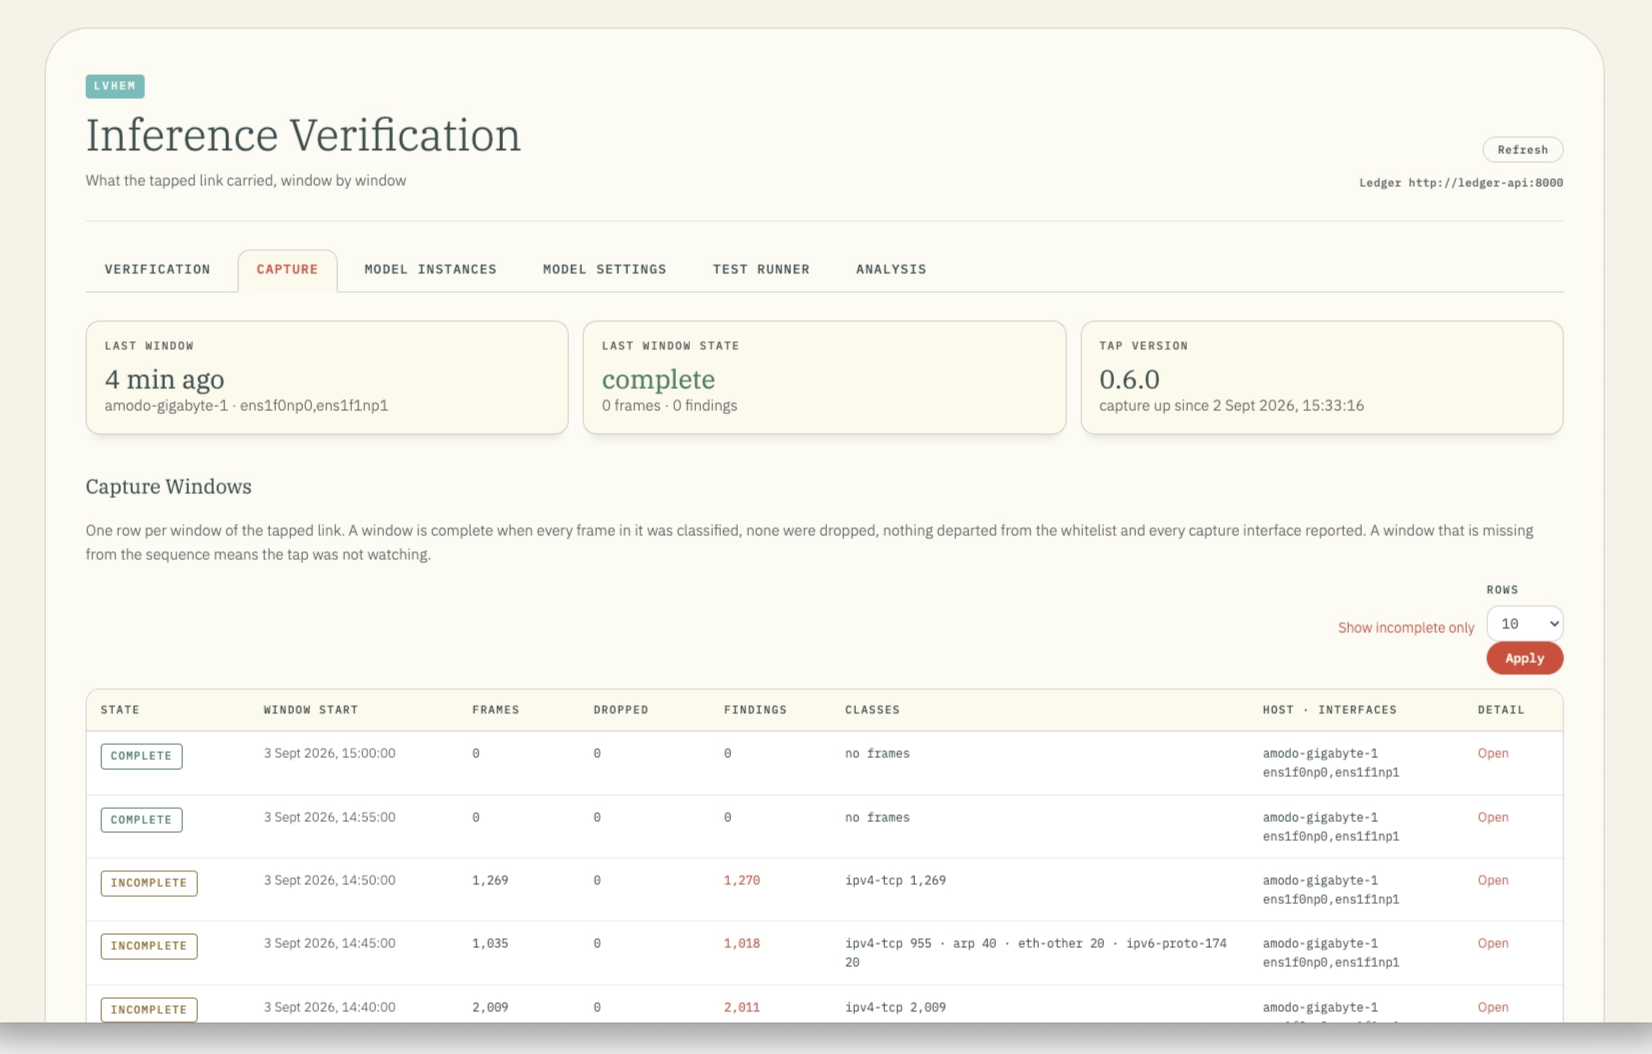The width and height of the screenshot is (1652, 1054).
Task: Click 'Inference Verification' page title
Action: click(303, 136)
